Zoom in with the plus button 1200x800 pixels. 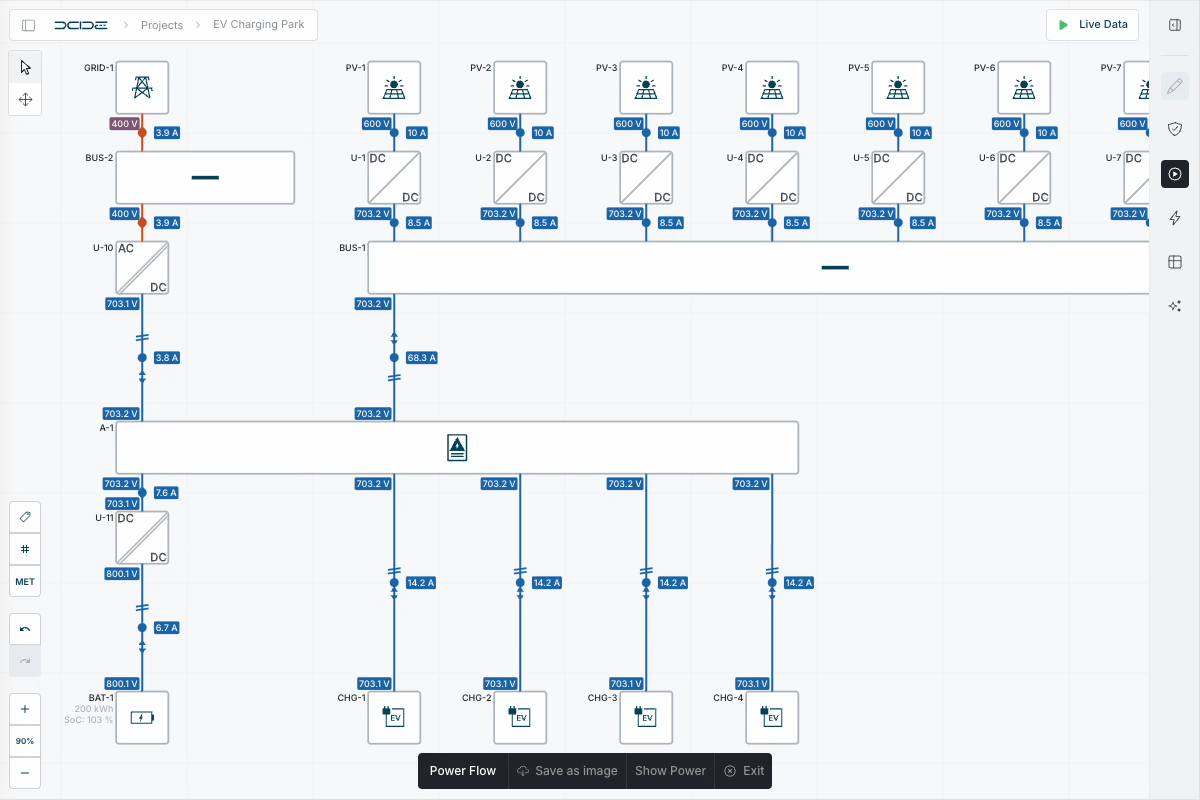click(25, 709)
